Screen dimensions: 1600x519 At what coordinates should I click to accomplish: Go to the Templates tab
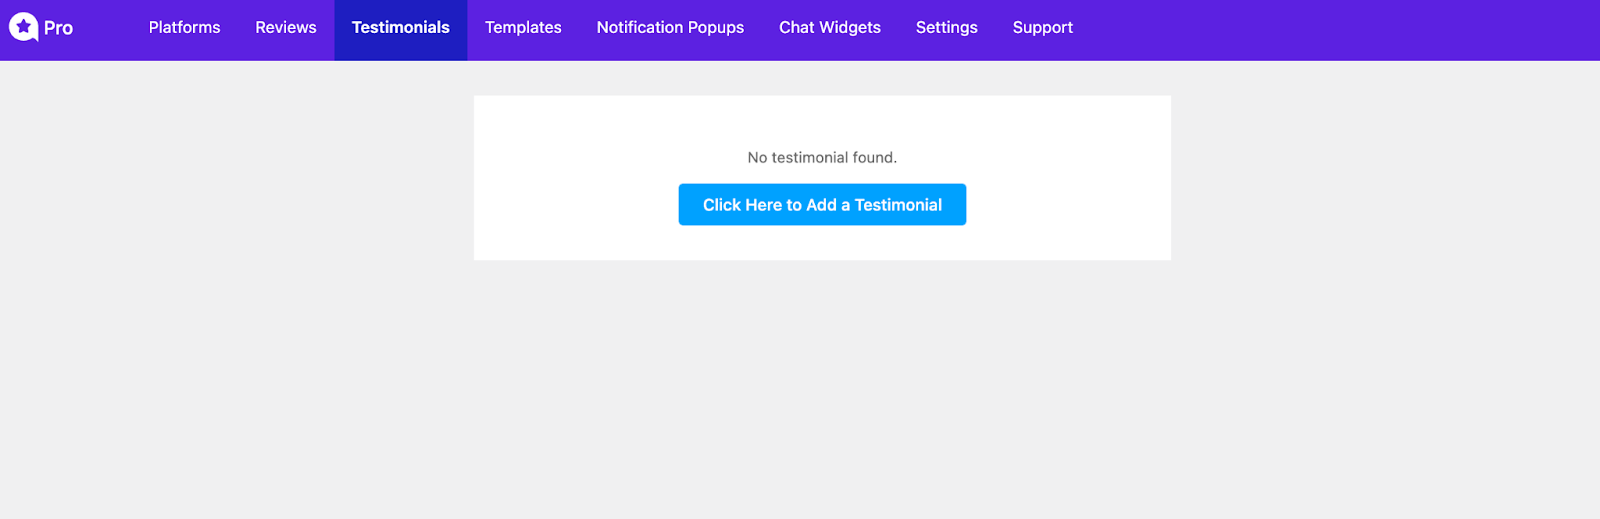(523, 28)
